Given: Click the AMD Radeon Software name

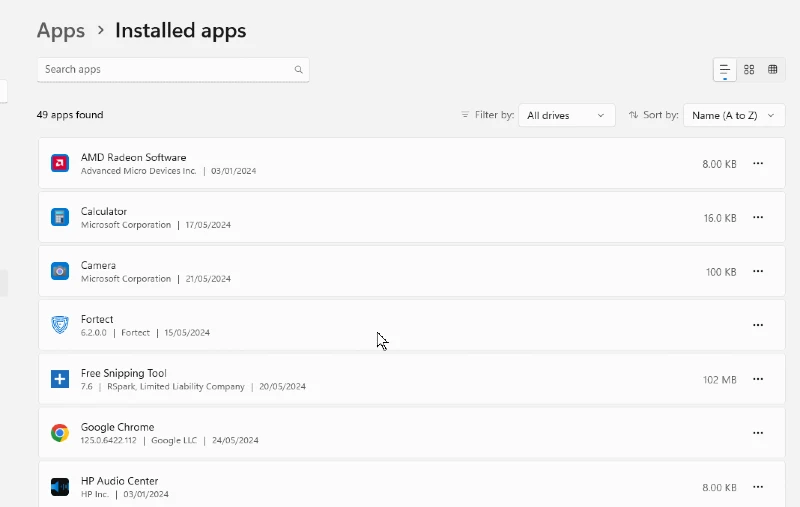Looking at the screenshot, I should click(133, 158).
